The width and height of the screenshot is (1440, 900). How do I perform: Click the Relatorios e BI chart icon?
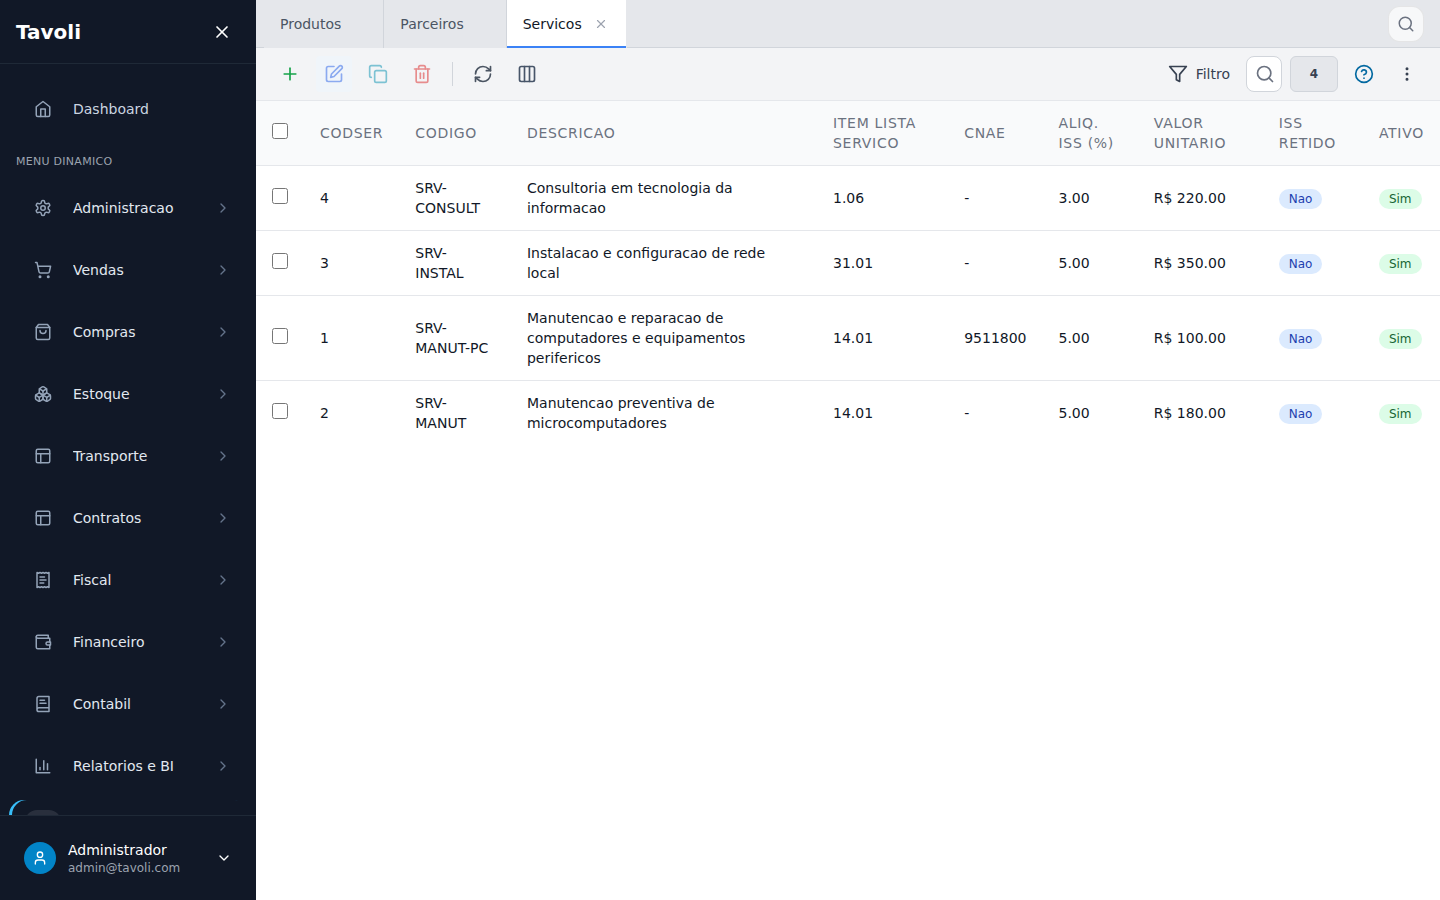click(43, 766)
